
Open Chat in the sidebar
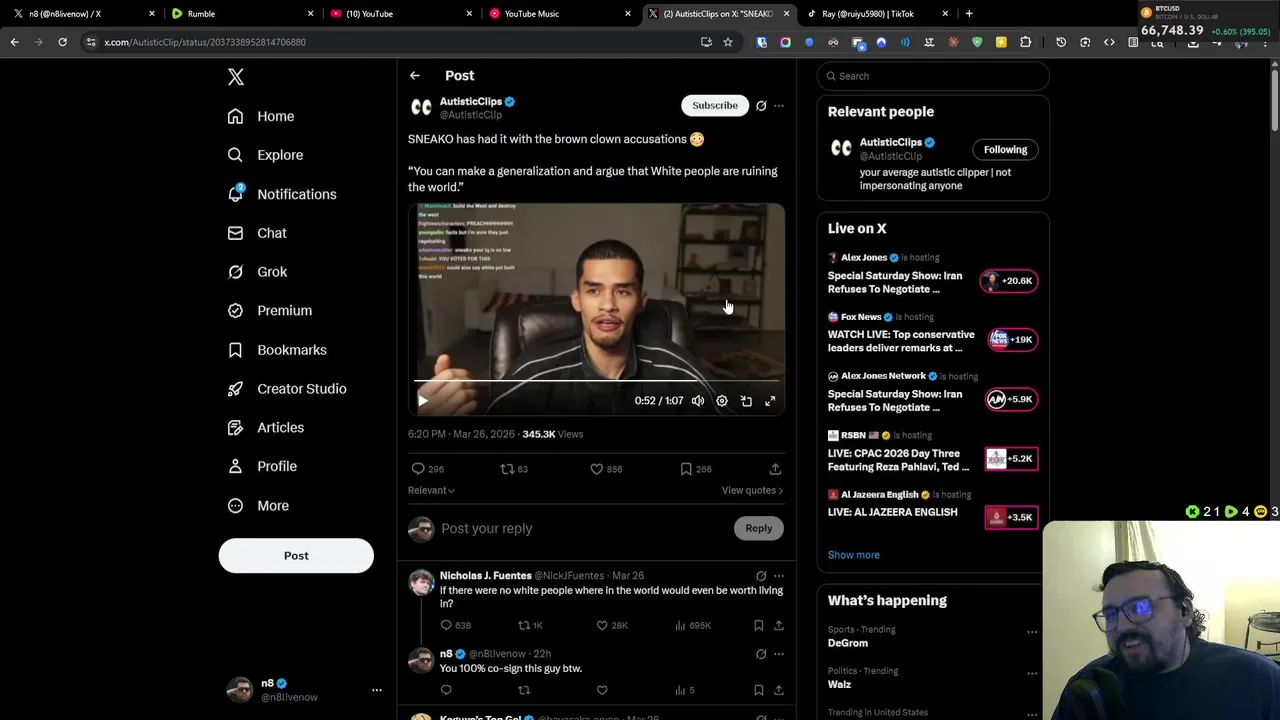256,233
